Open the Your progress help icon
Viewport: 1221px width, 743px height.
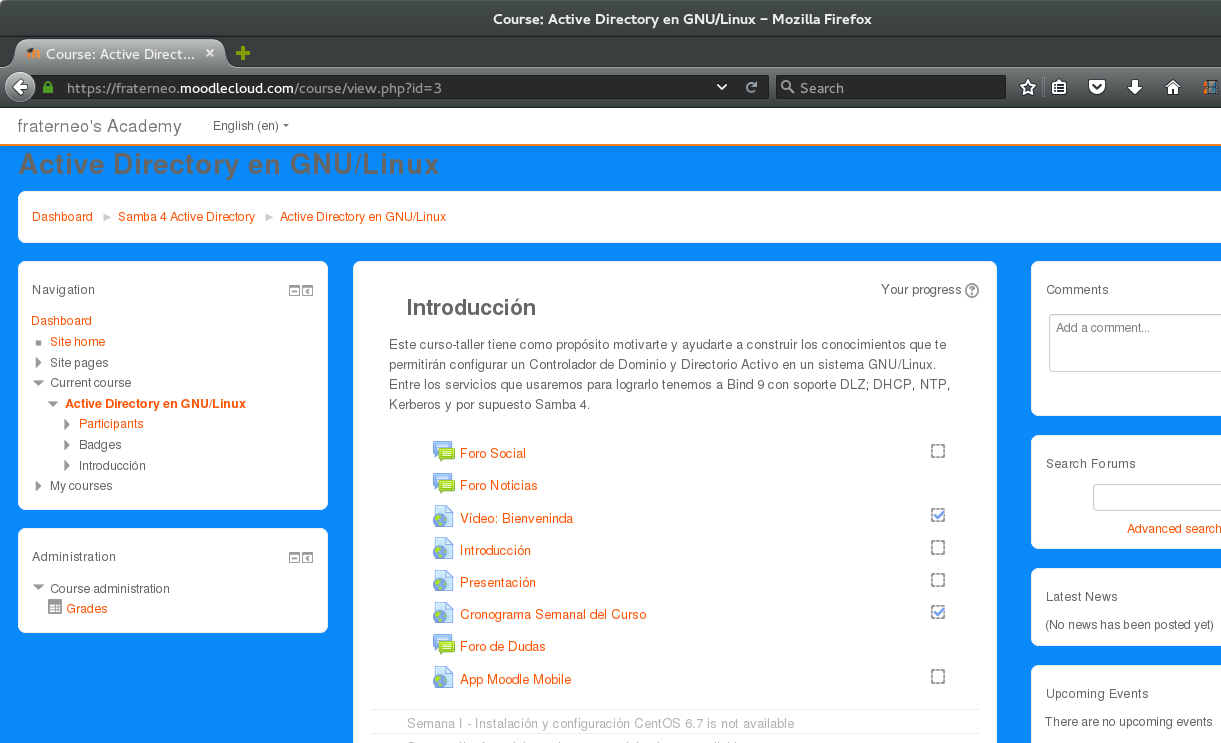[x=971, y=290]
